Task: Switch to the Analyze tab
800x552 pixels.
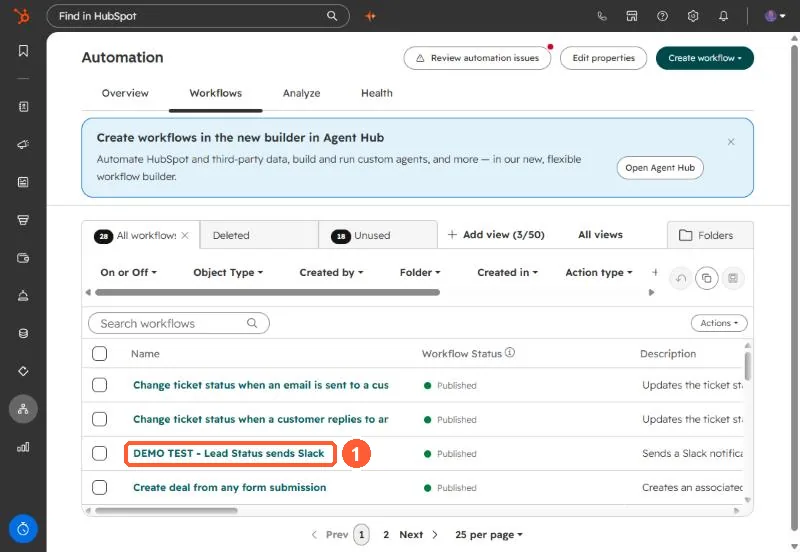Action: coord(302,93)
